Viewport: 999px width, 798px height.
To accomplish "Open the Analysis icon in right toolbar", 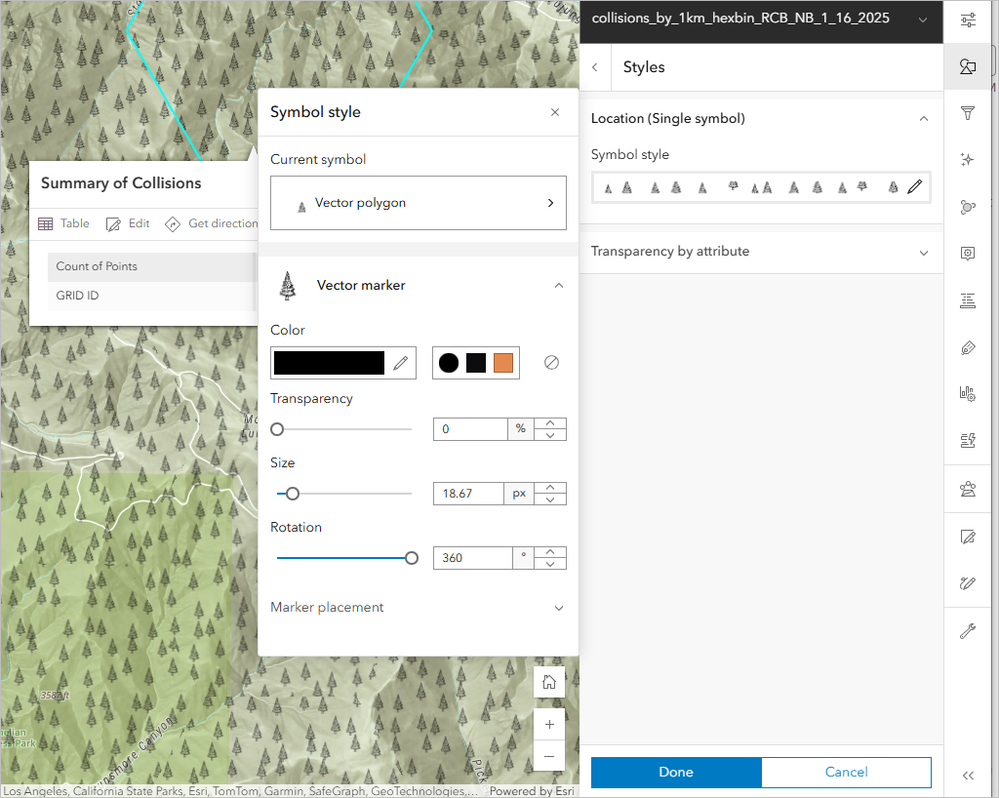I will click(x=968, y=440).
